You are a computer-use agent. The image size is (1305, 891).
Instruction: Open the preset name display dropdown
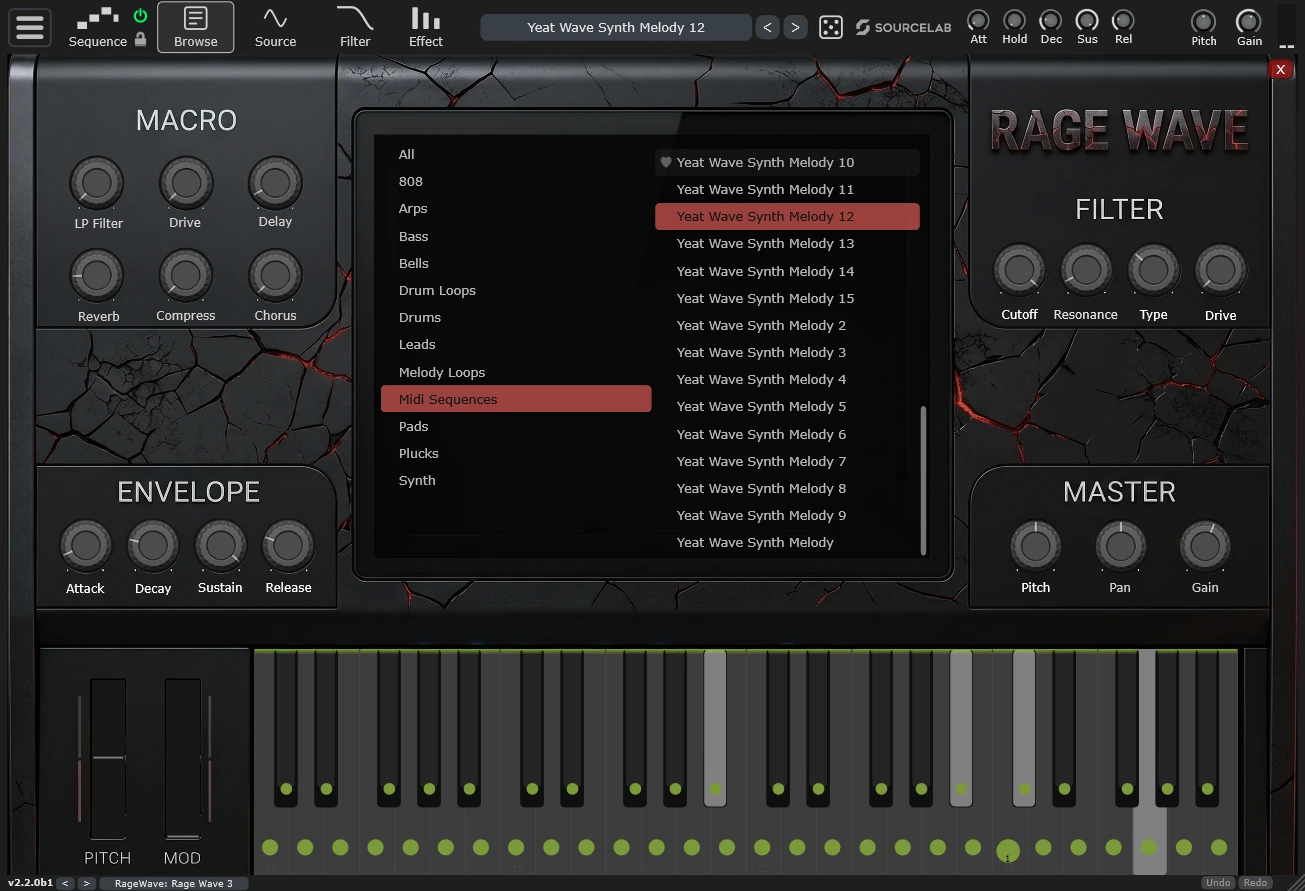(615, 27)
